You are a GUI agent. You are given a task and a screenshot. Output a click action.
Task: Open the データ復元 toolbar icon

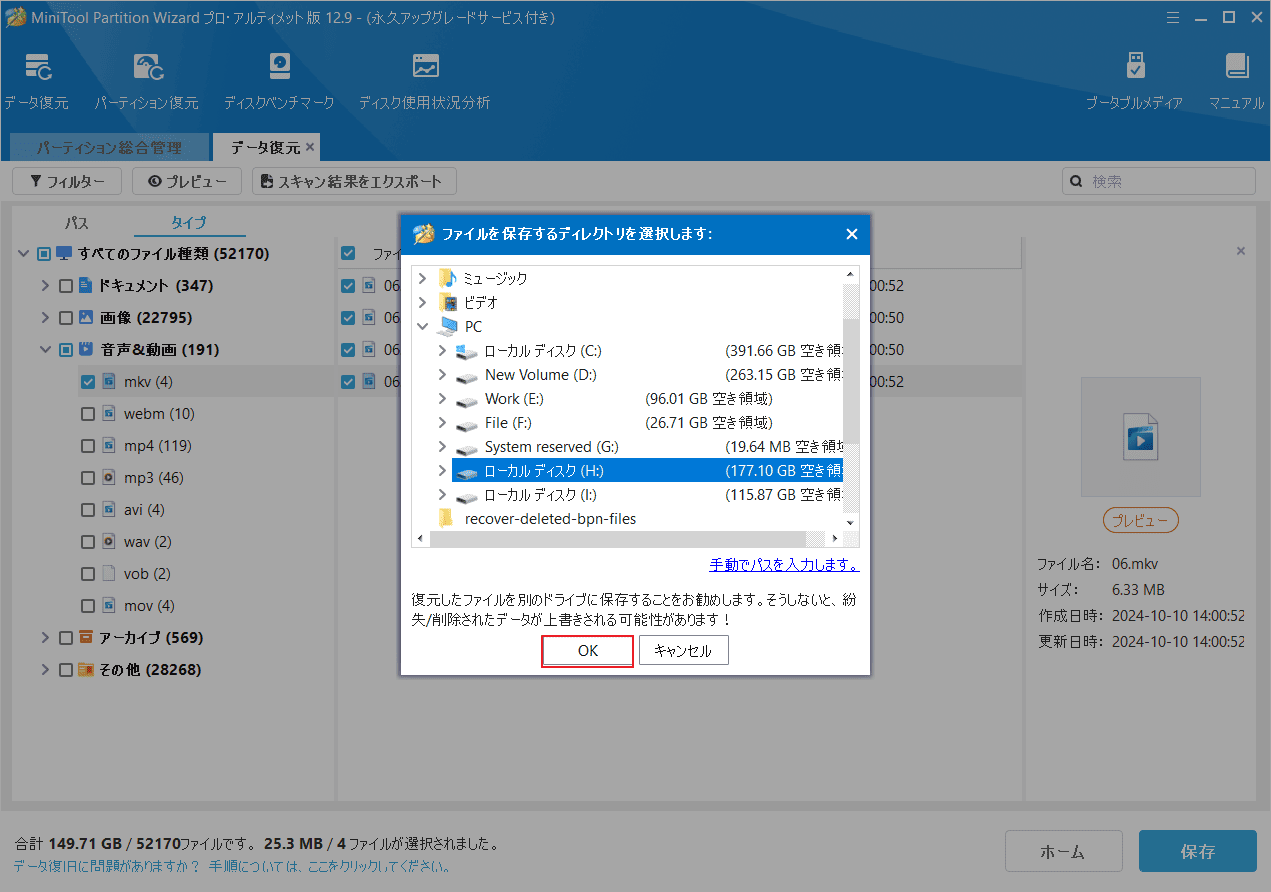click(x=37, y=67)
